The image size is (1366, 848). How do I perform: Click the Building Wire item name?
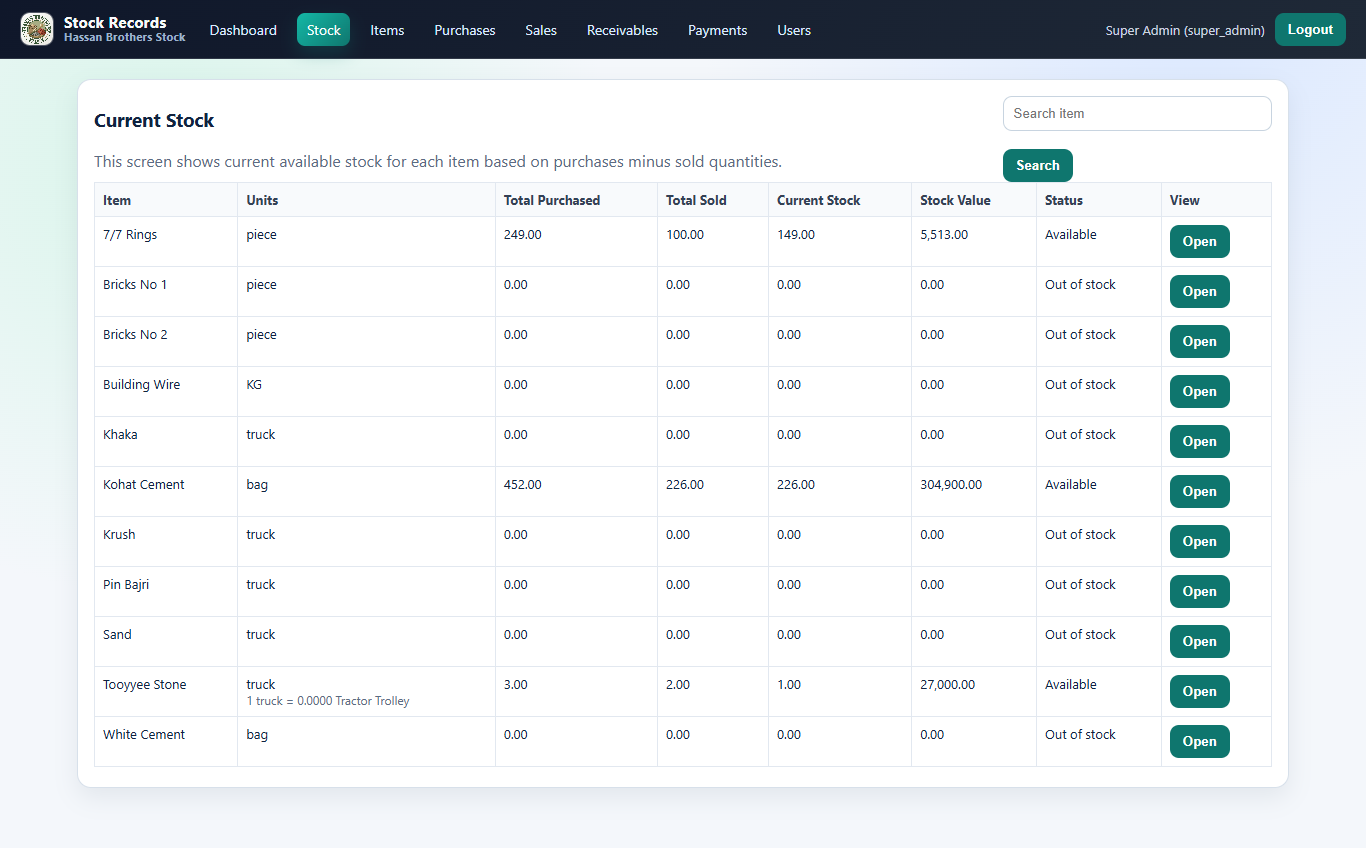(x=142, y=385)
